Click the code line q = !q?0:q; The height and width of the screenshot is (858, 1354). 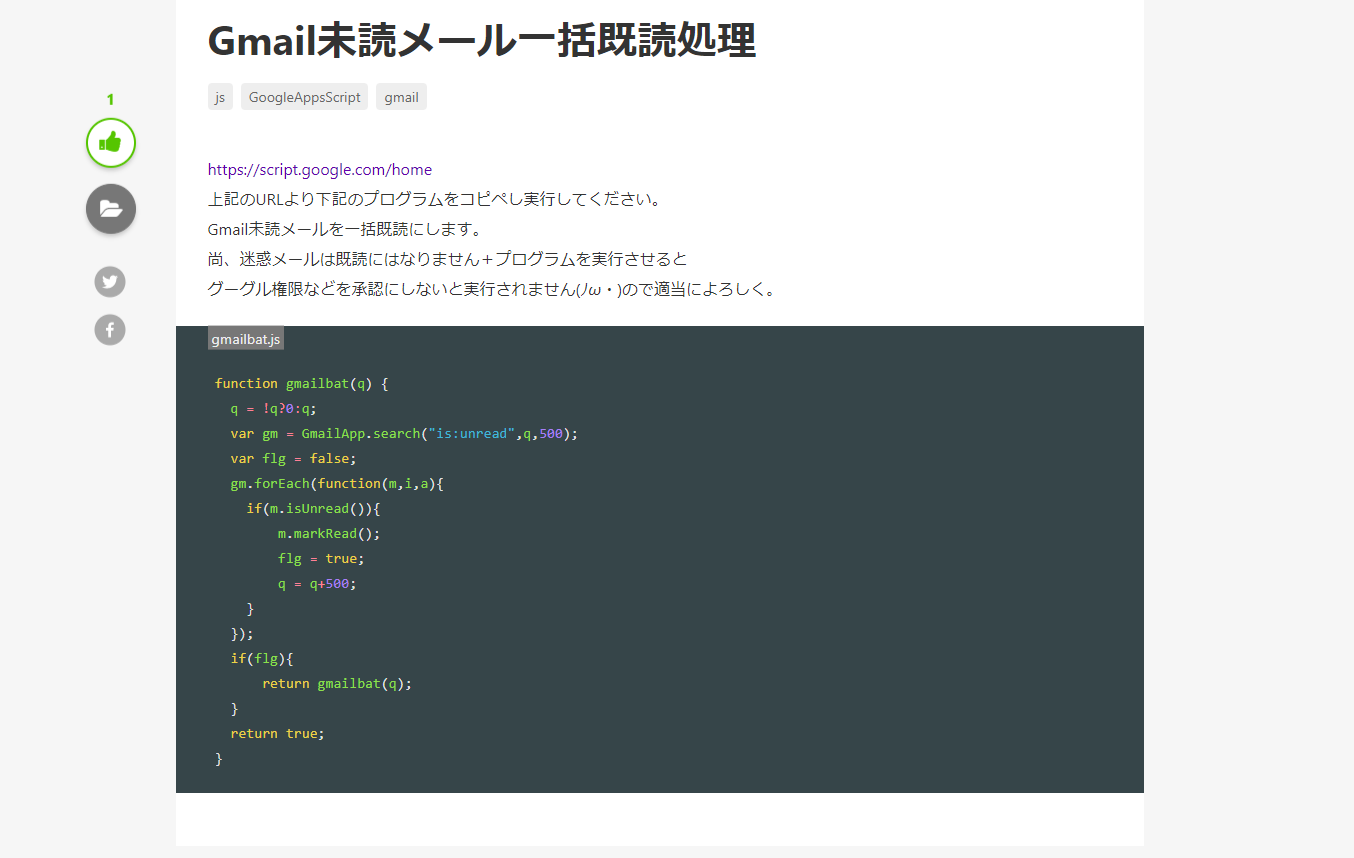point(273,409)
